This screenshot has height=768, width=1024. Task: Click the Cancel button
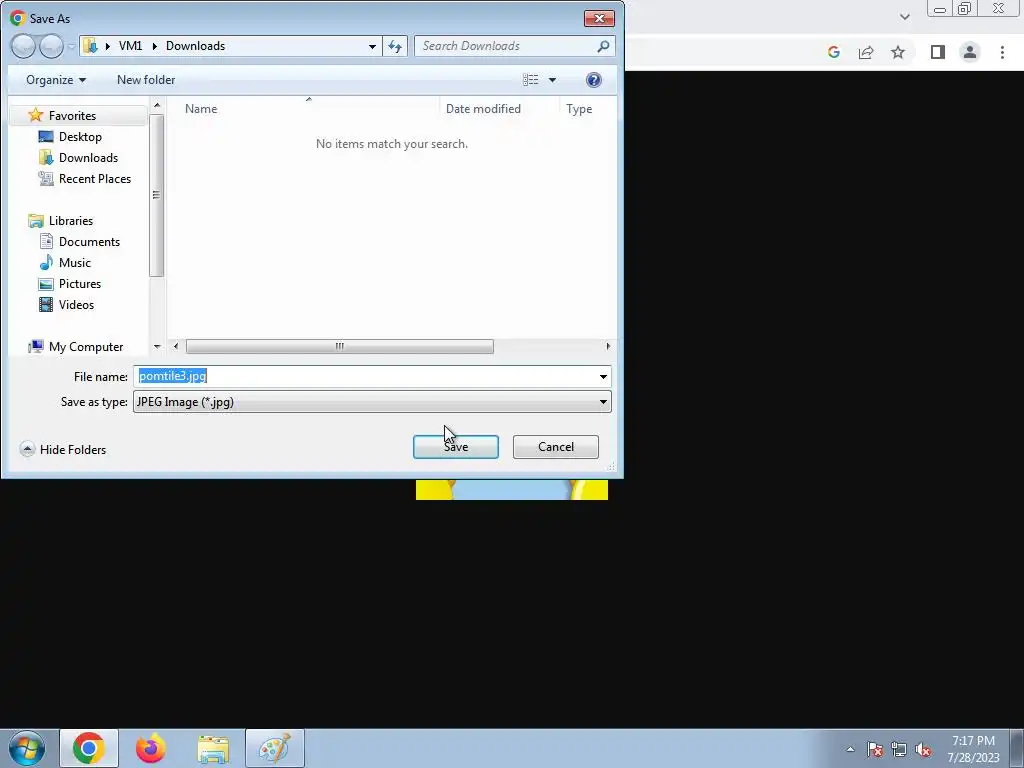click(556, 447)
